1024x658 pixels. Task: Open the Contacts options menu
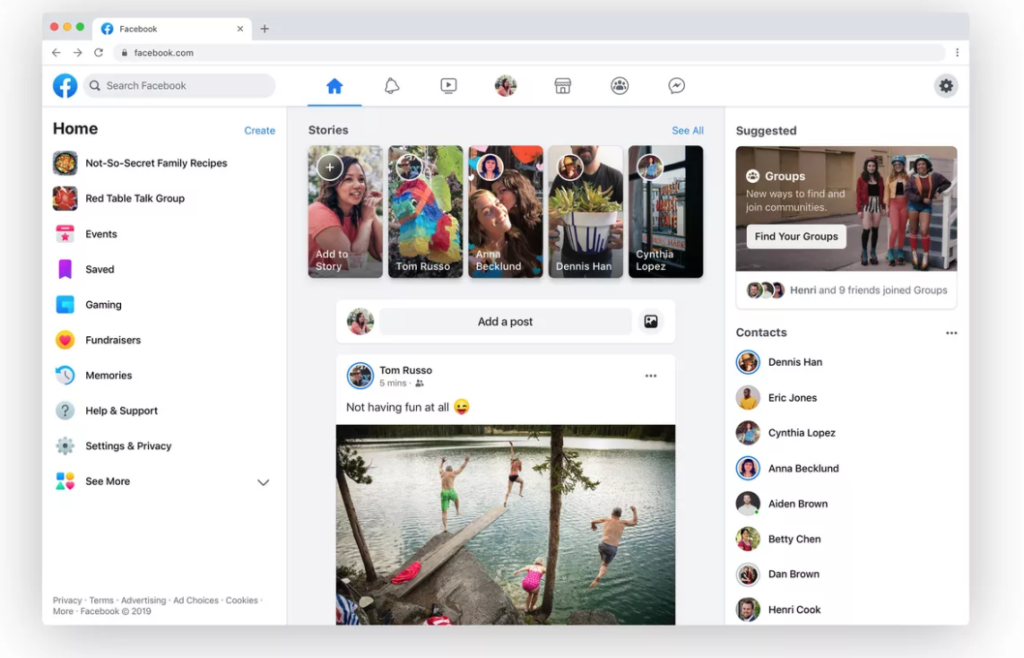(x=951, y=332)
